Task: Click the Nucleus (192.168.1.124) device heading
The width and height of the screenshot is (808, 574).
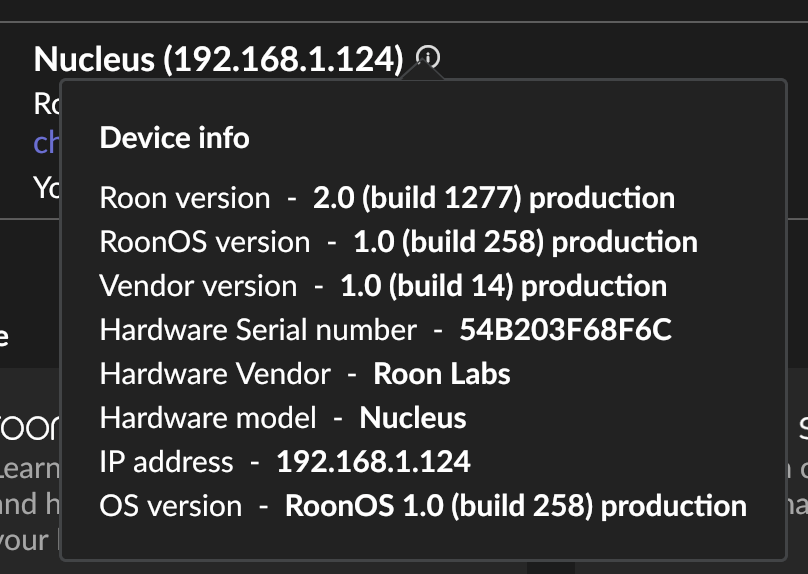Action: tap(218, 60)
